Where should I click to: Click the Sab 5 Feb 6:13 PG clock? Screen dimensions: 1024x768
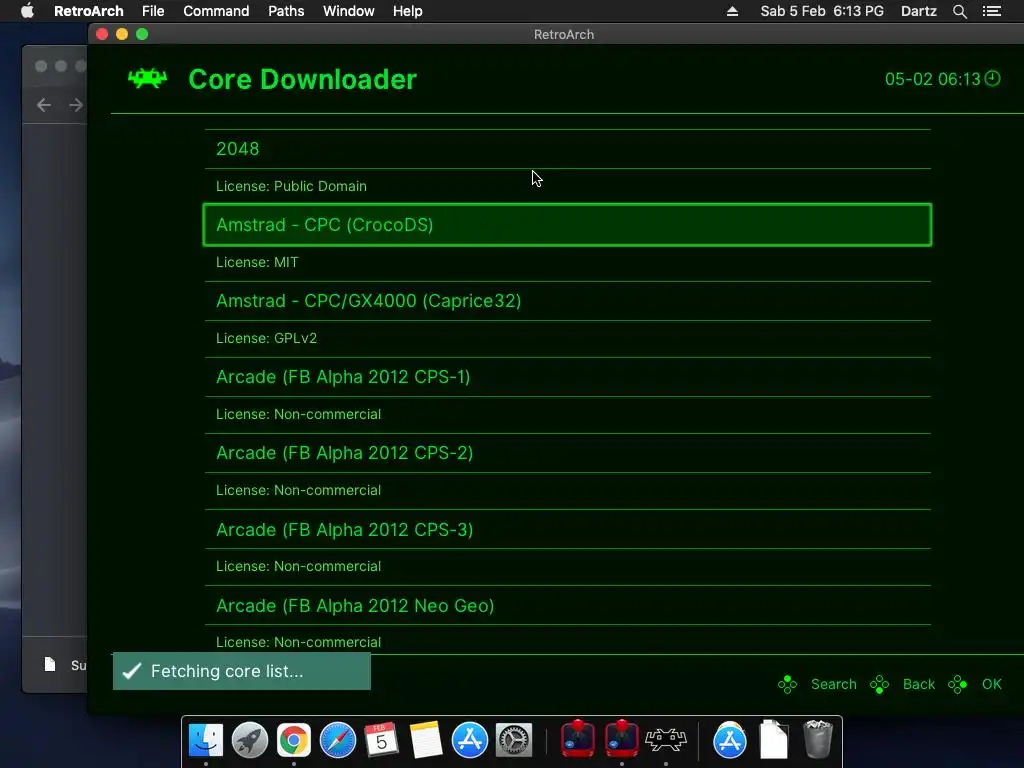click(822, 11)
